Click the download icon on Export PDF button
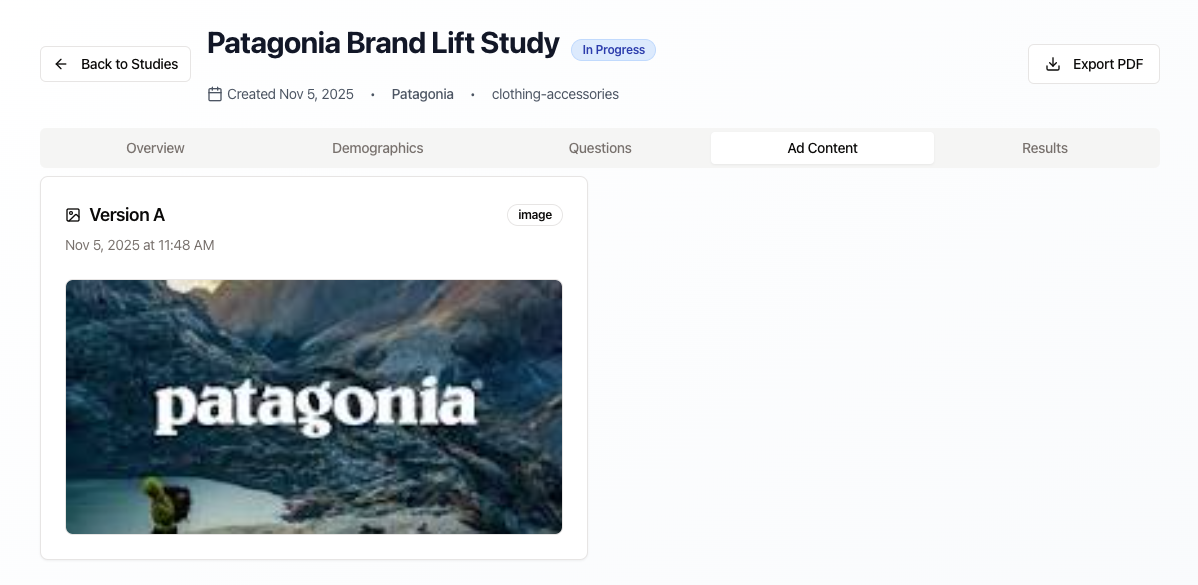 (x=1052, y=63)
